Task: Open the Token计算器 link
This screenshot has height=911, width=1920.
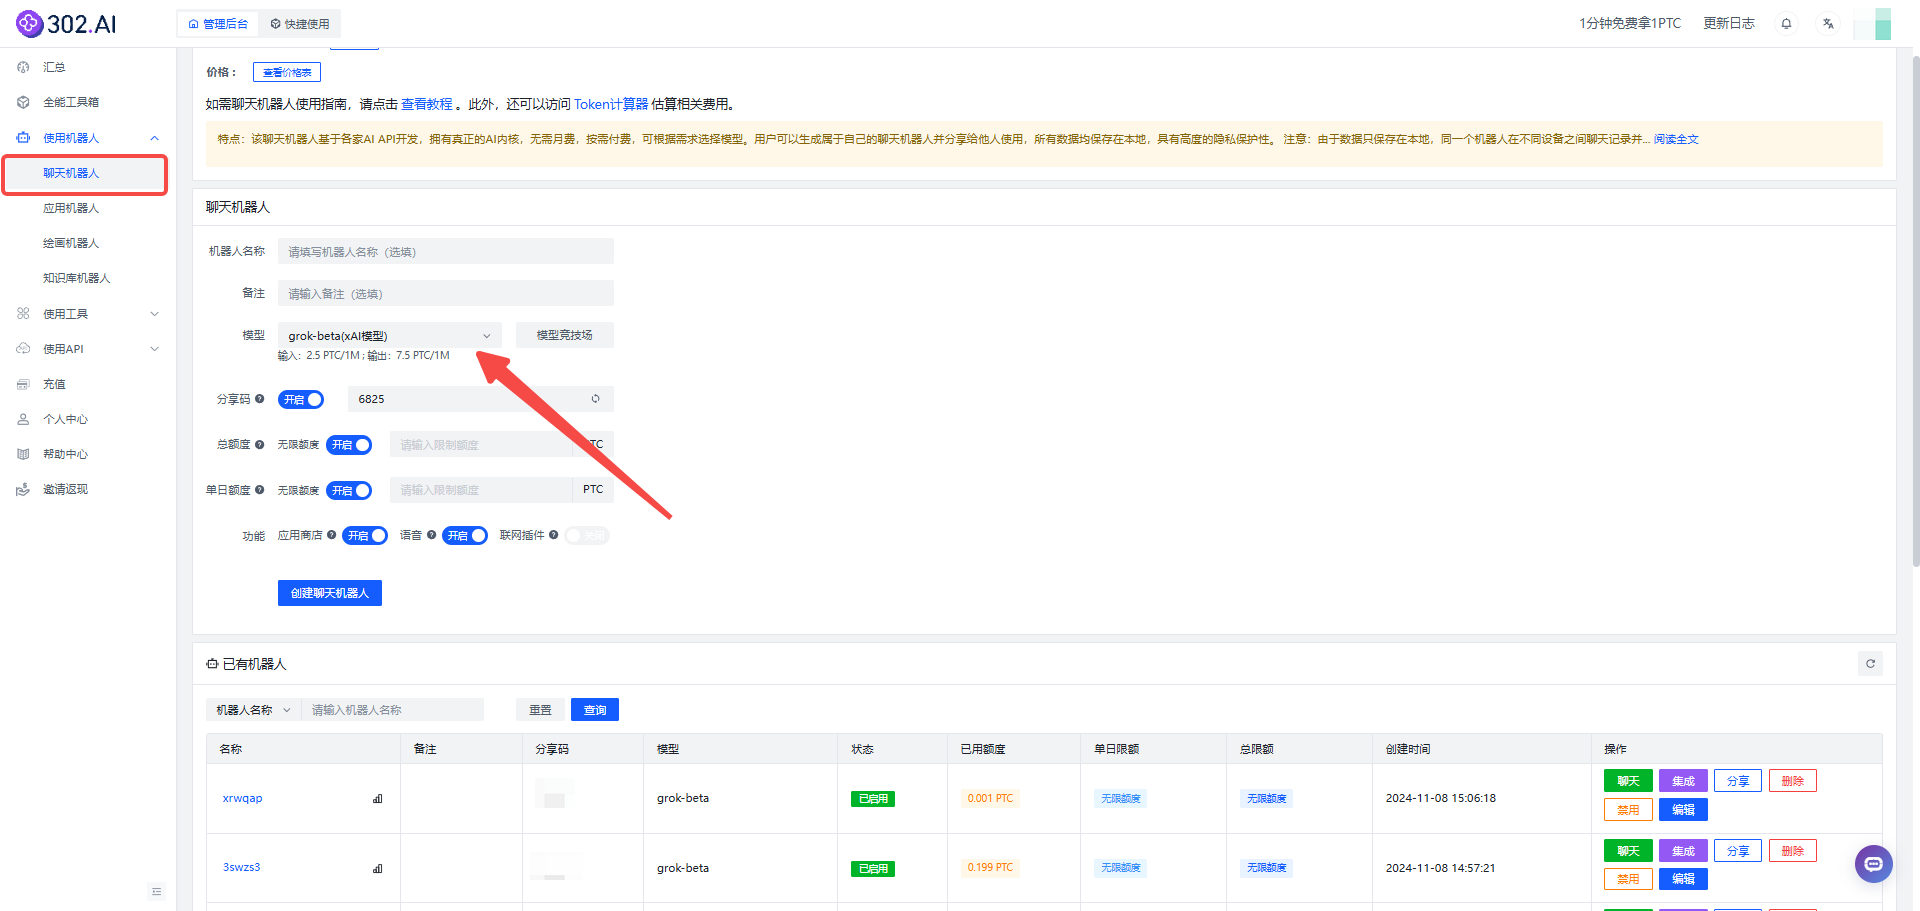Action: [x=611, y=104]
